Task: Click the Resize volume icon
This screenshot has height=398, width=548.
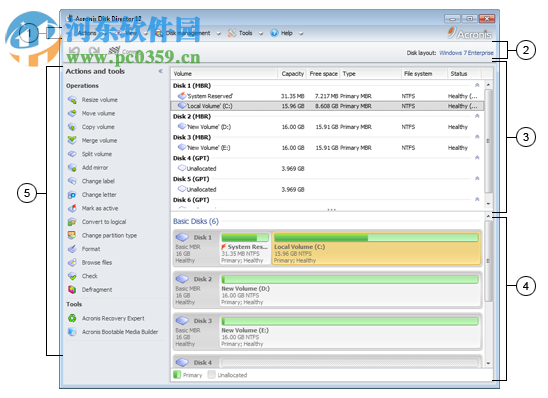Action: pyautogui.click(x=72, y=100)
